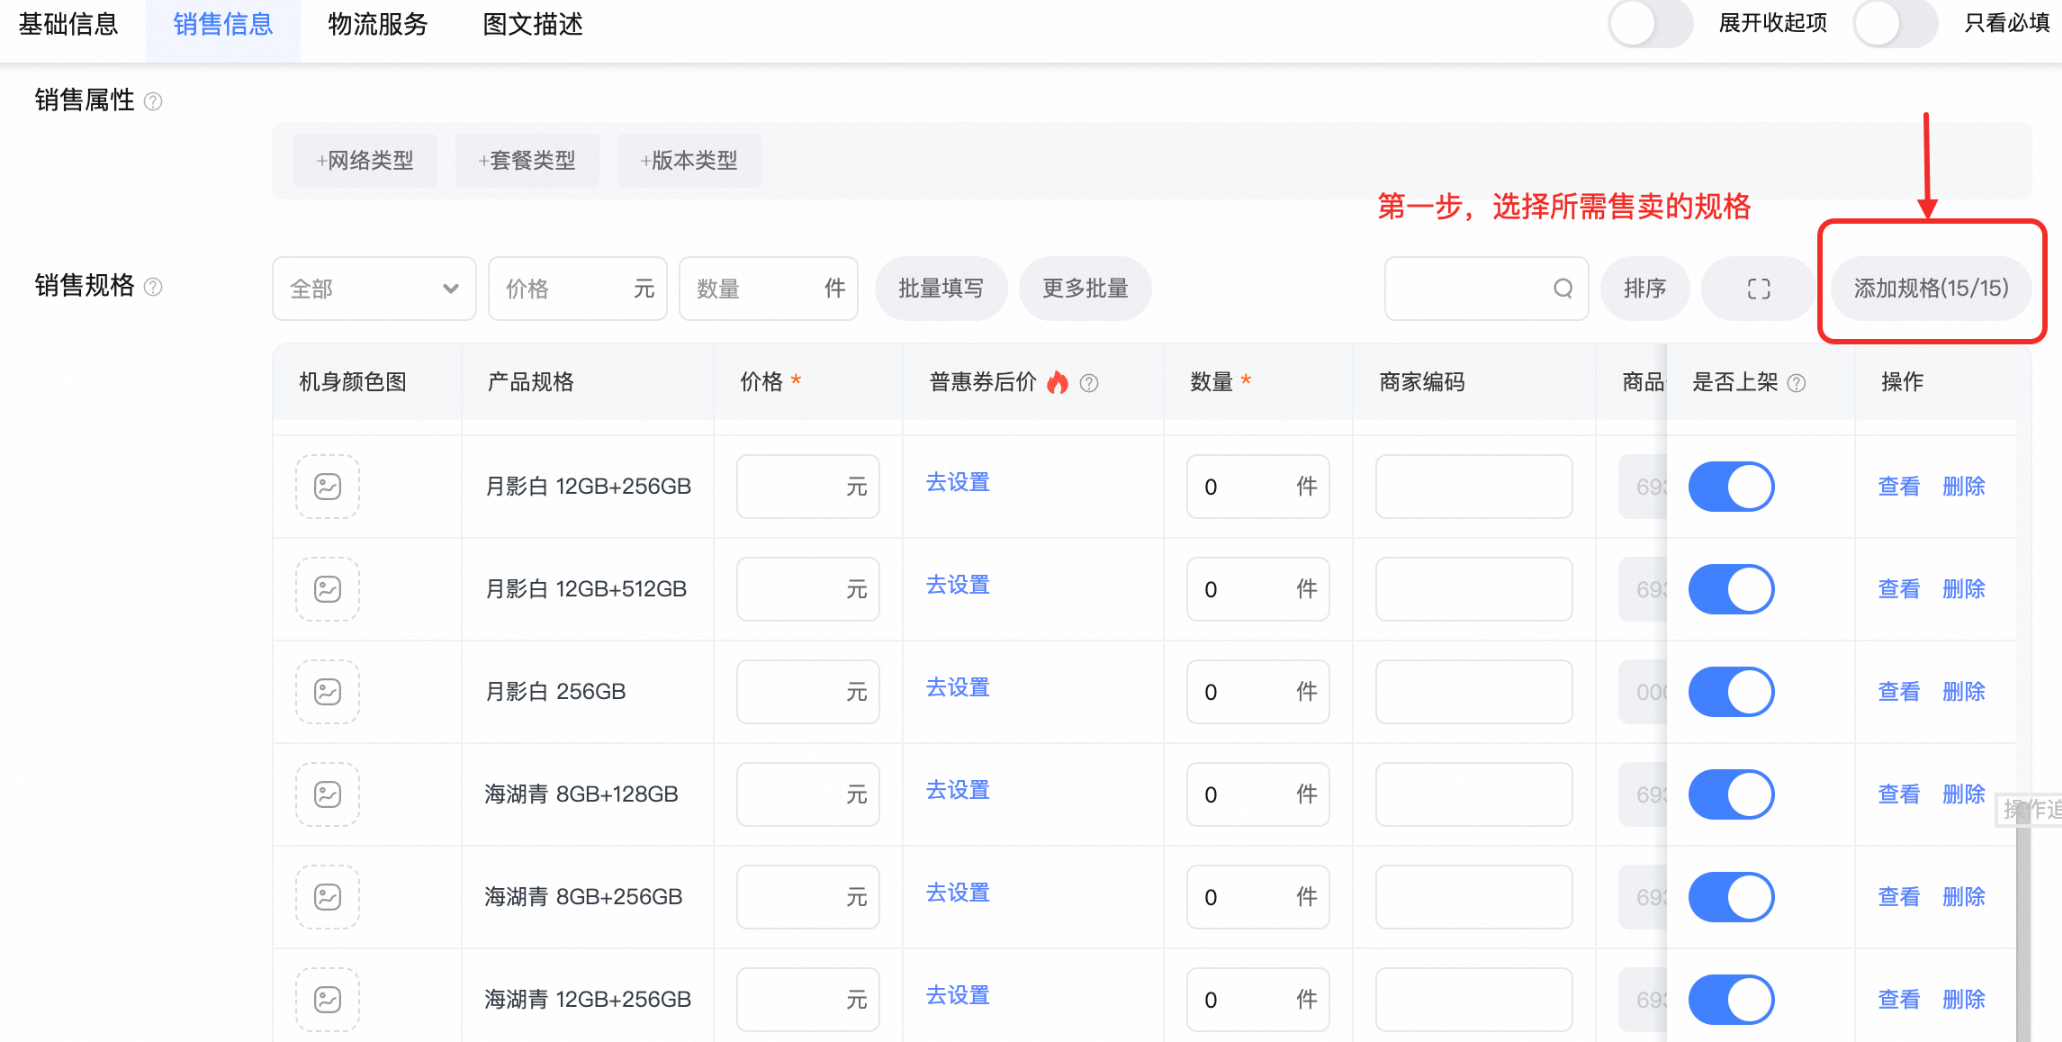Open the 全部 filter dropdown

coord(374,289)
